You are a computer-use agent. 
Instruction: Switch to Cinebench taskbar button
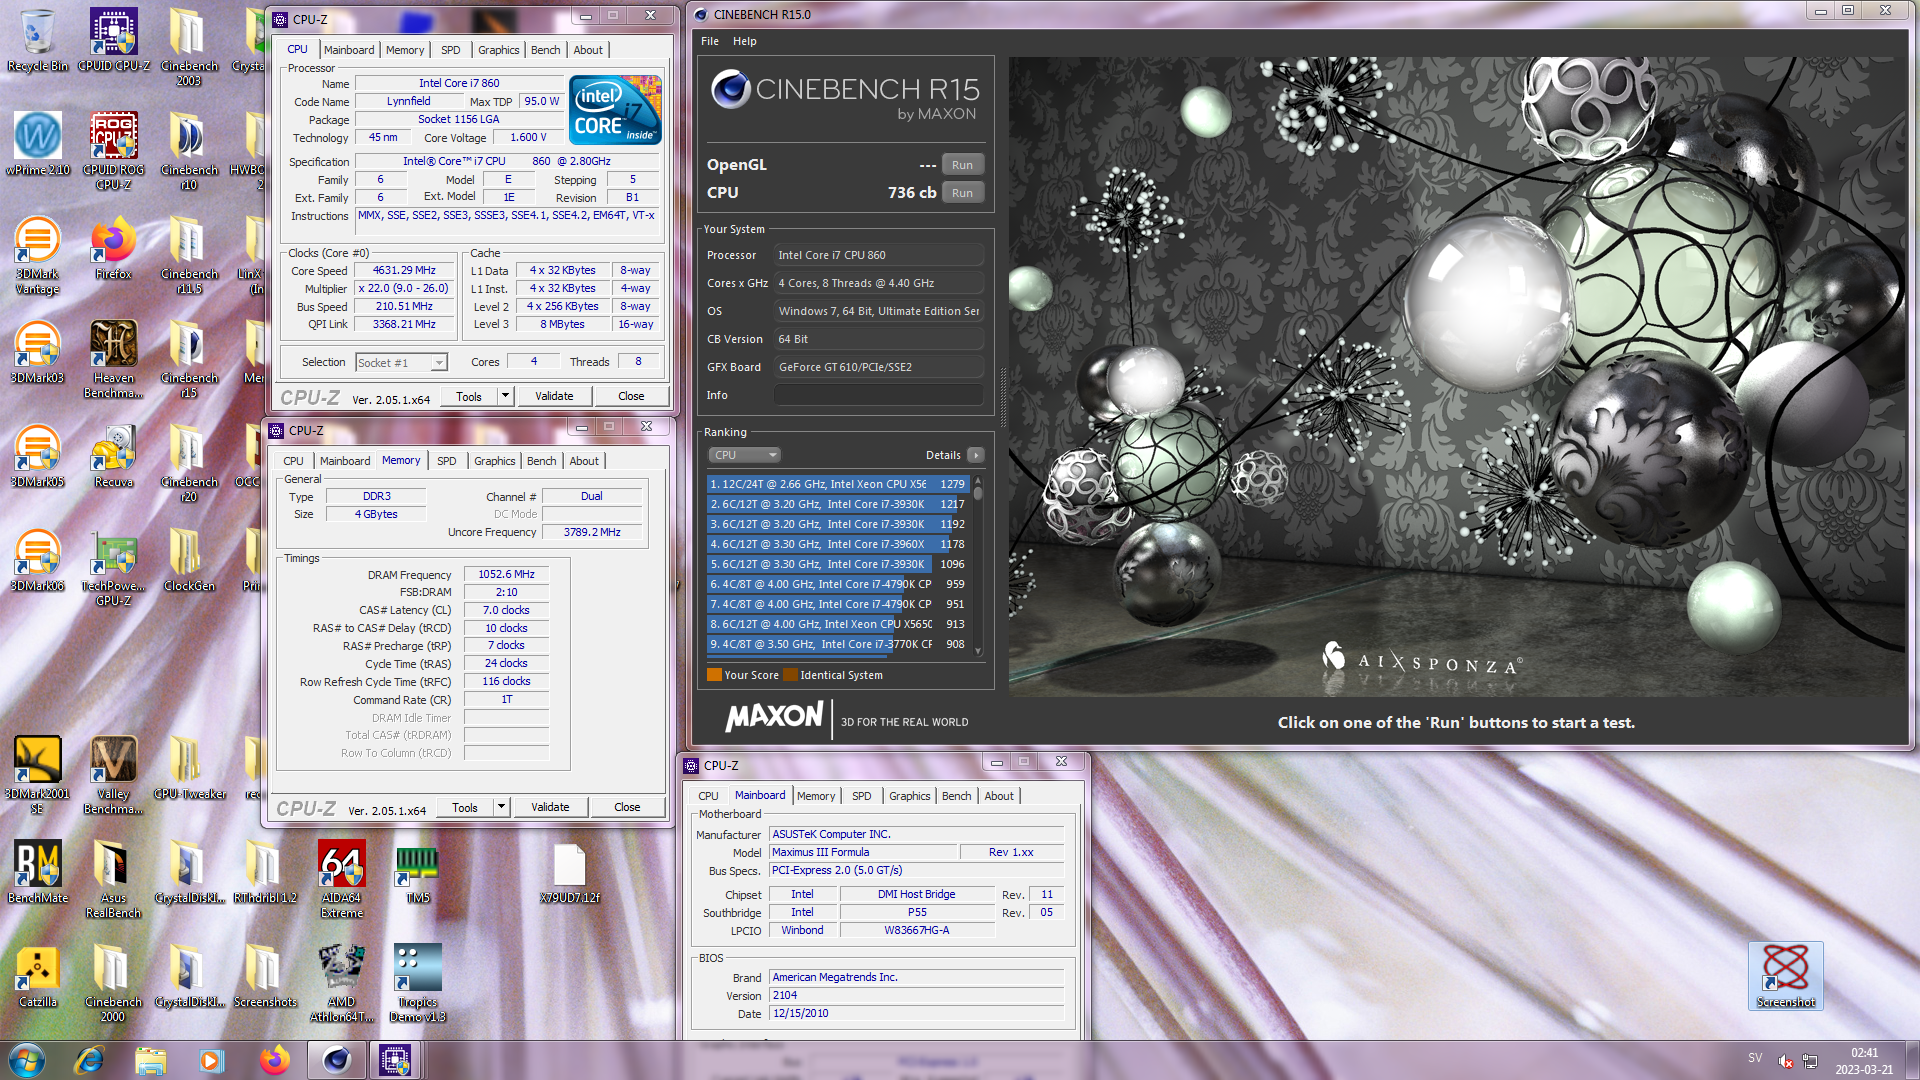click(x=337, y=1060)
